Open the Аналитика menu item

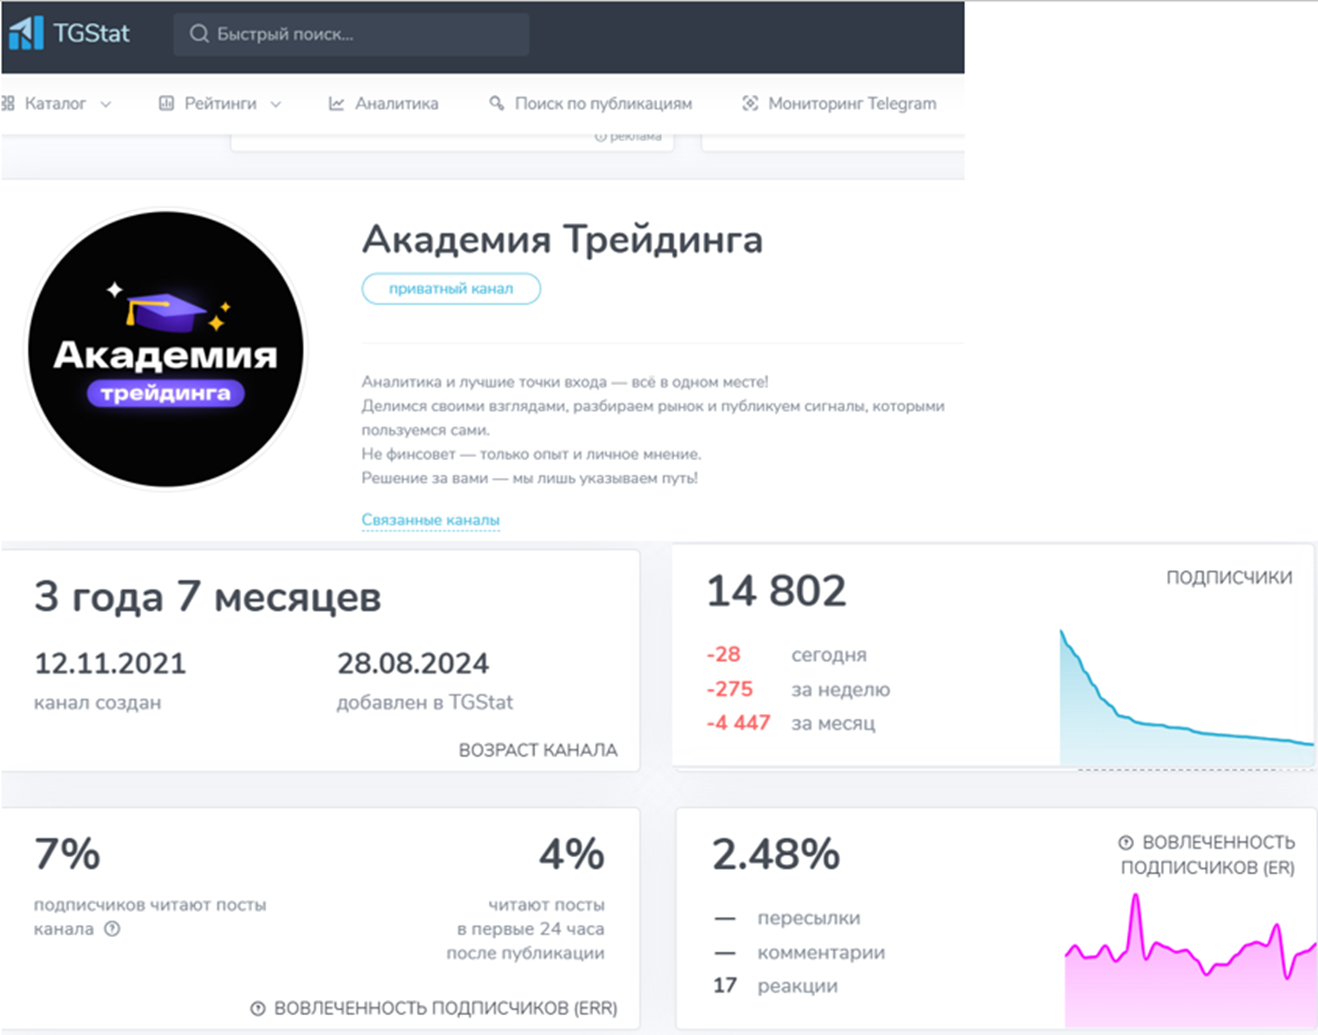click(396, 103)
